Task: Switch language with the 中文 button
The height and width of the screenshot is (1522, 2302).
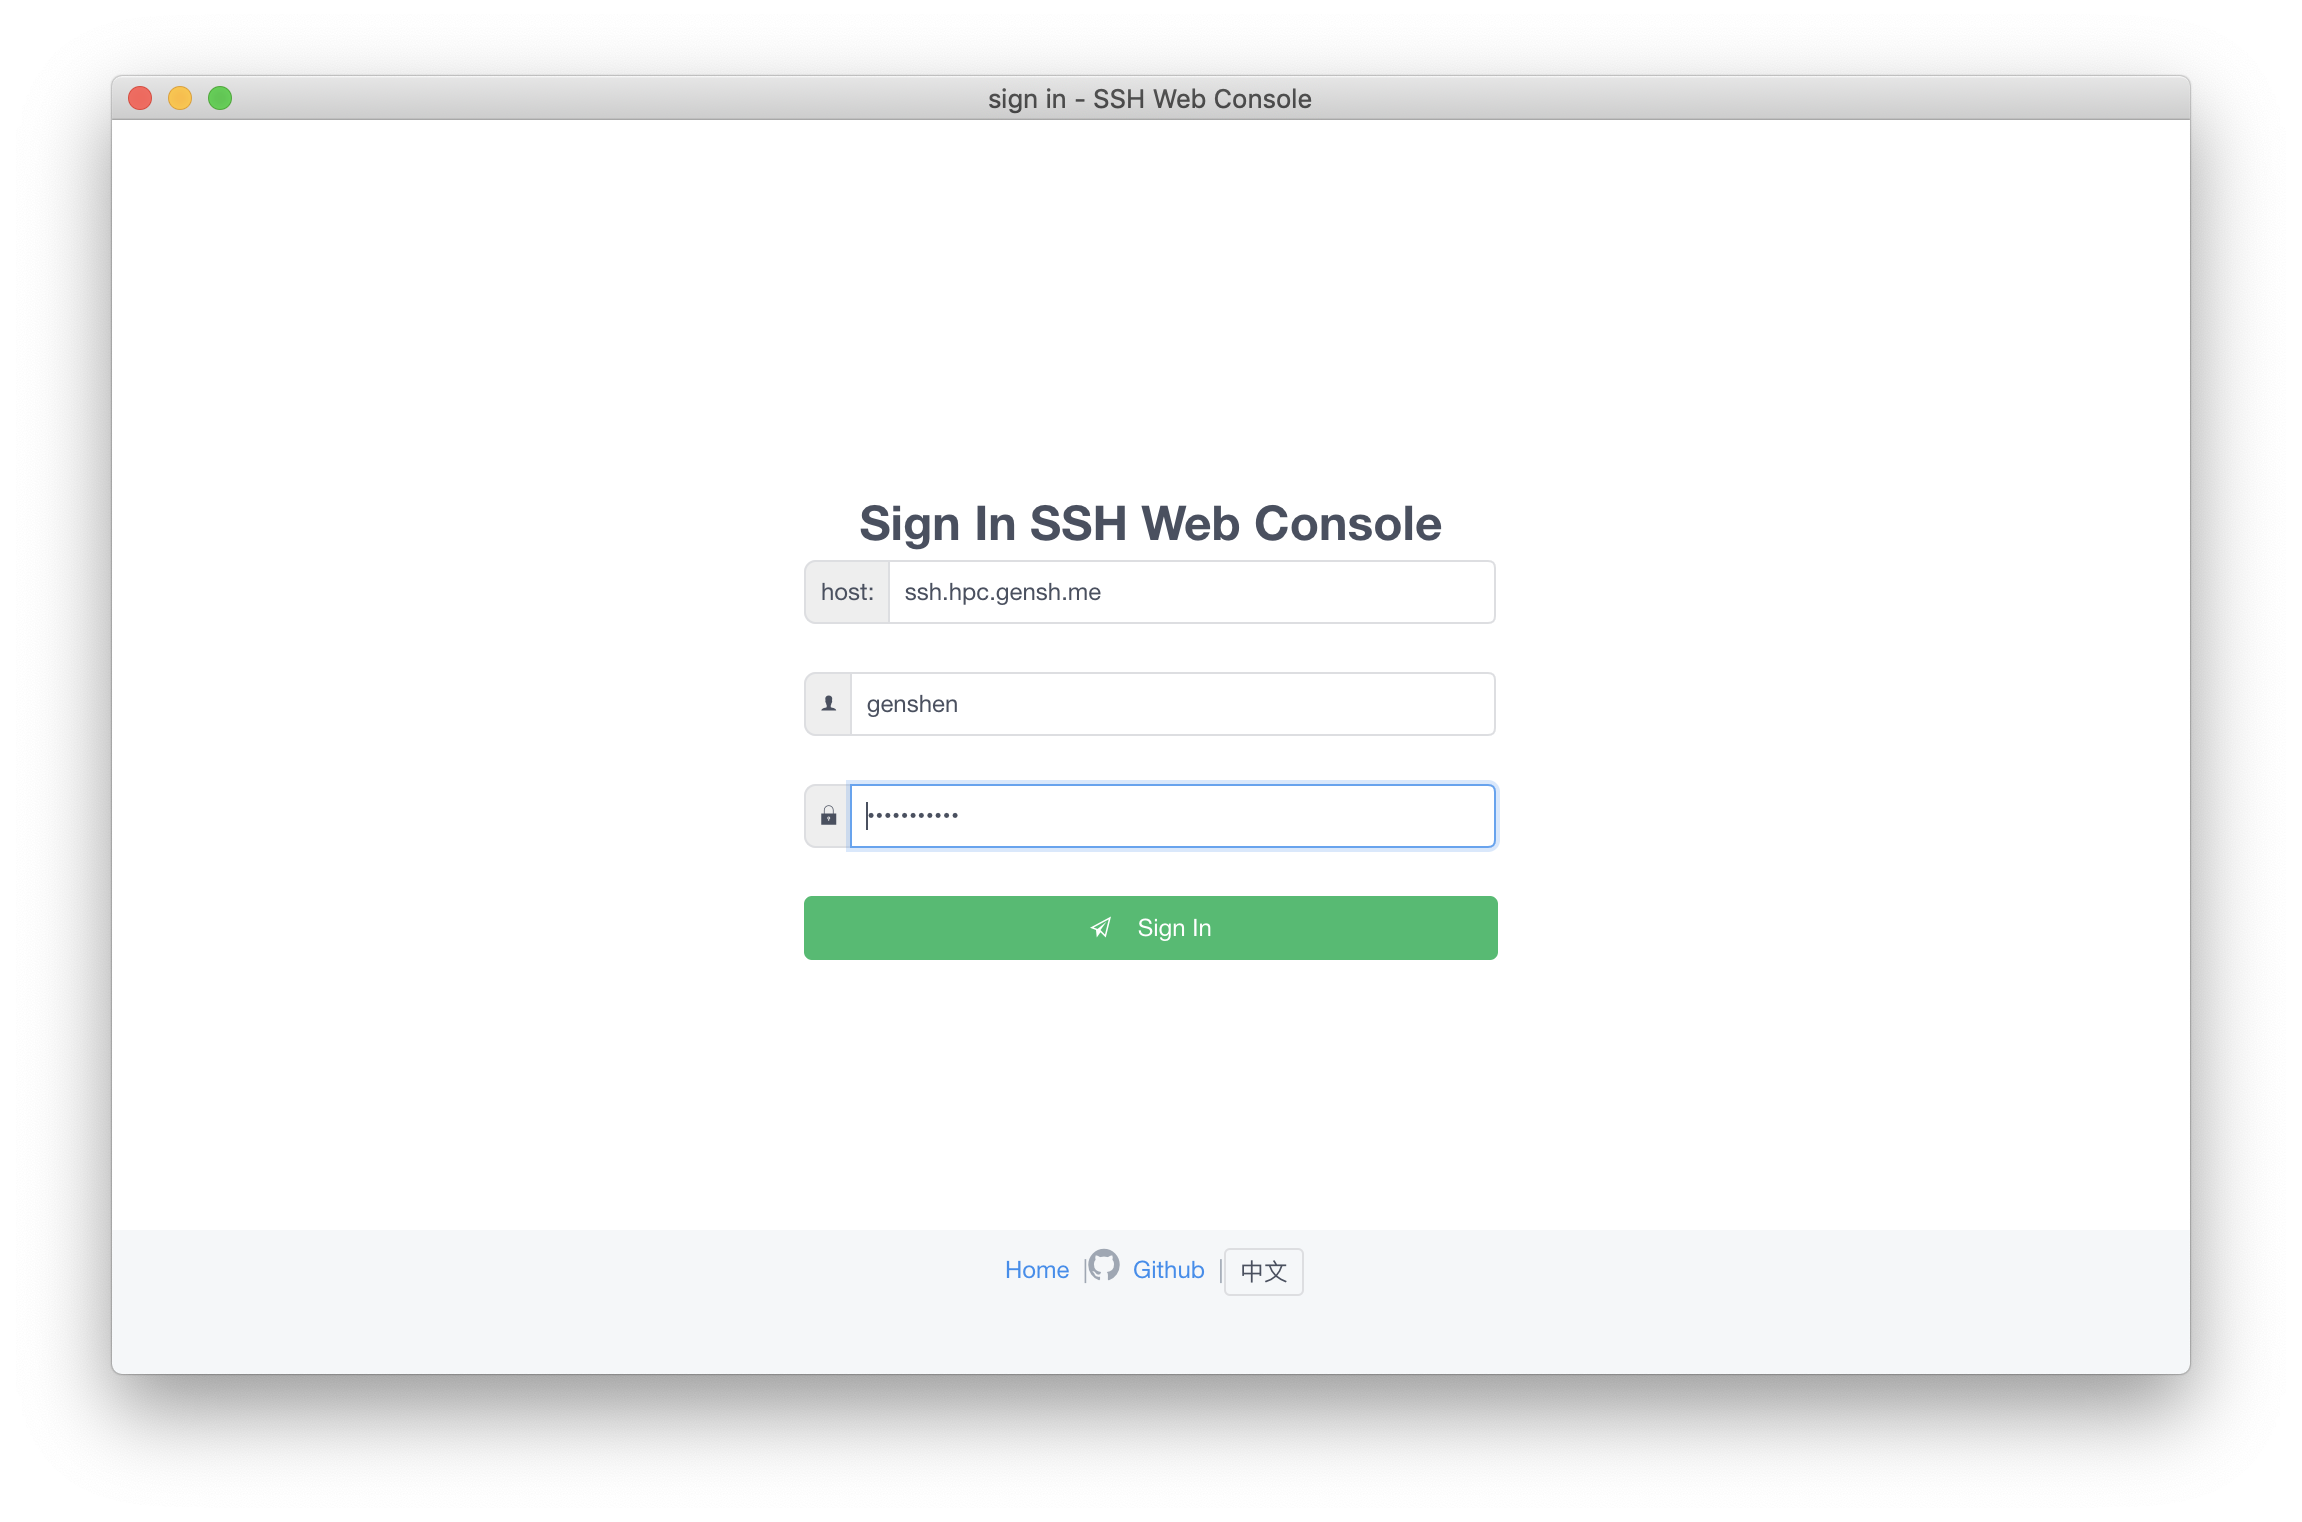Action: pyautogui.click(x=1263, y=1271)
